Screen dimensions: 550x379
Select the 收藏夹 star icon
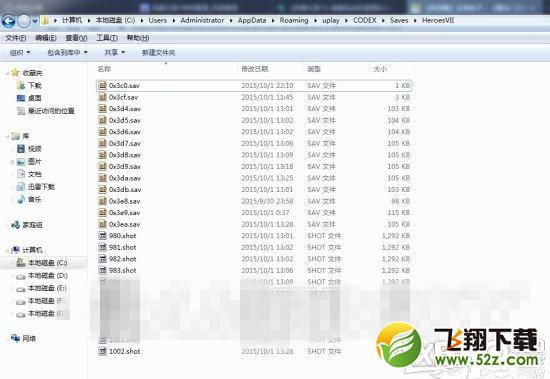[15, 72]
